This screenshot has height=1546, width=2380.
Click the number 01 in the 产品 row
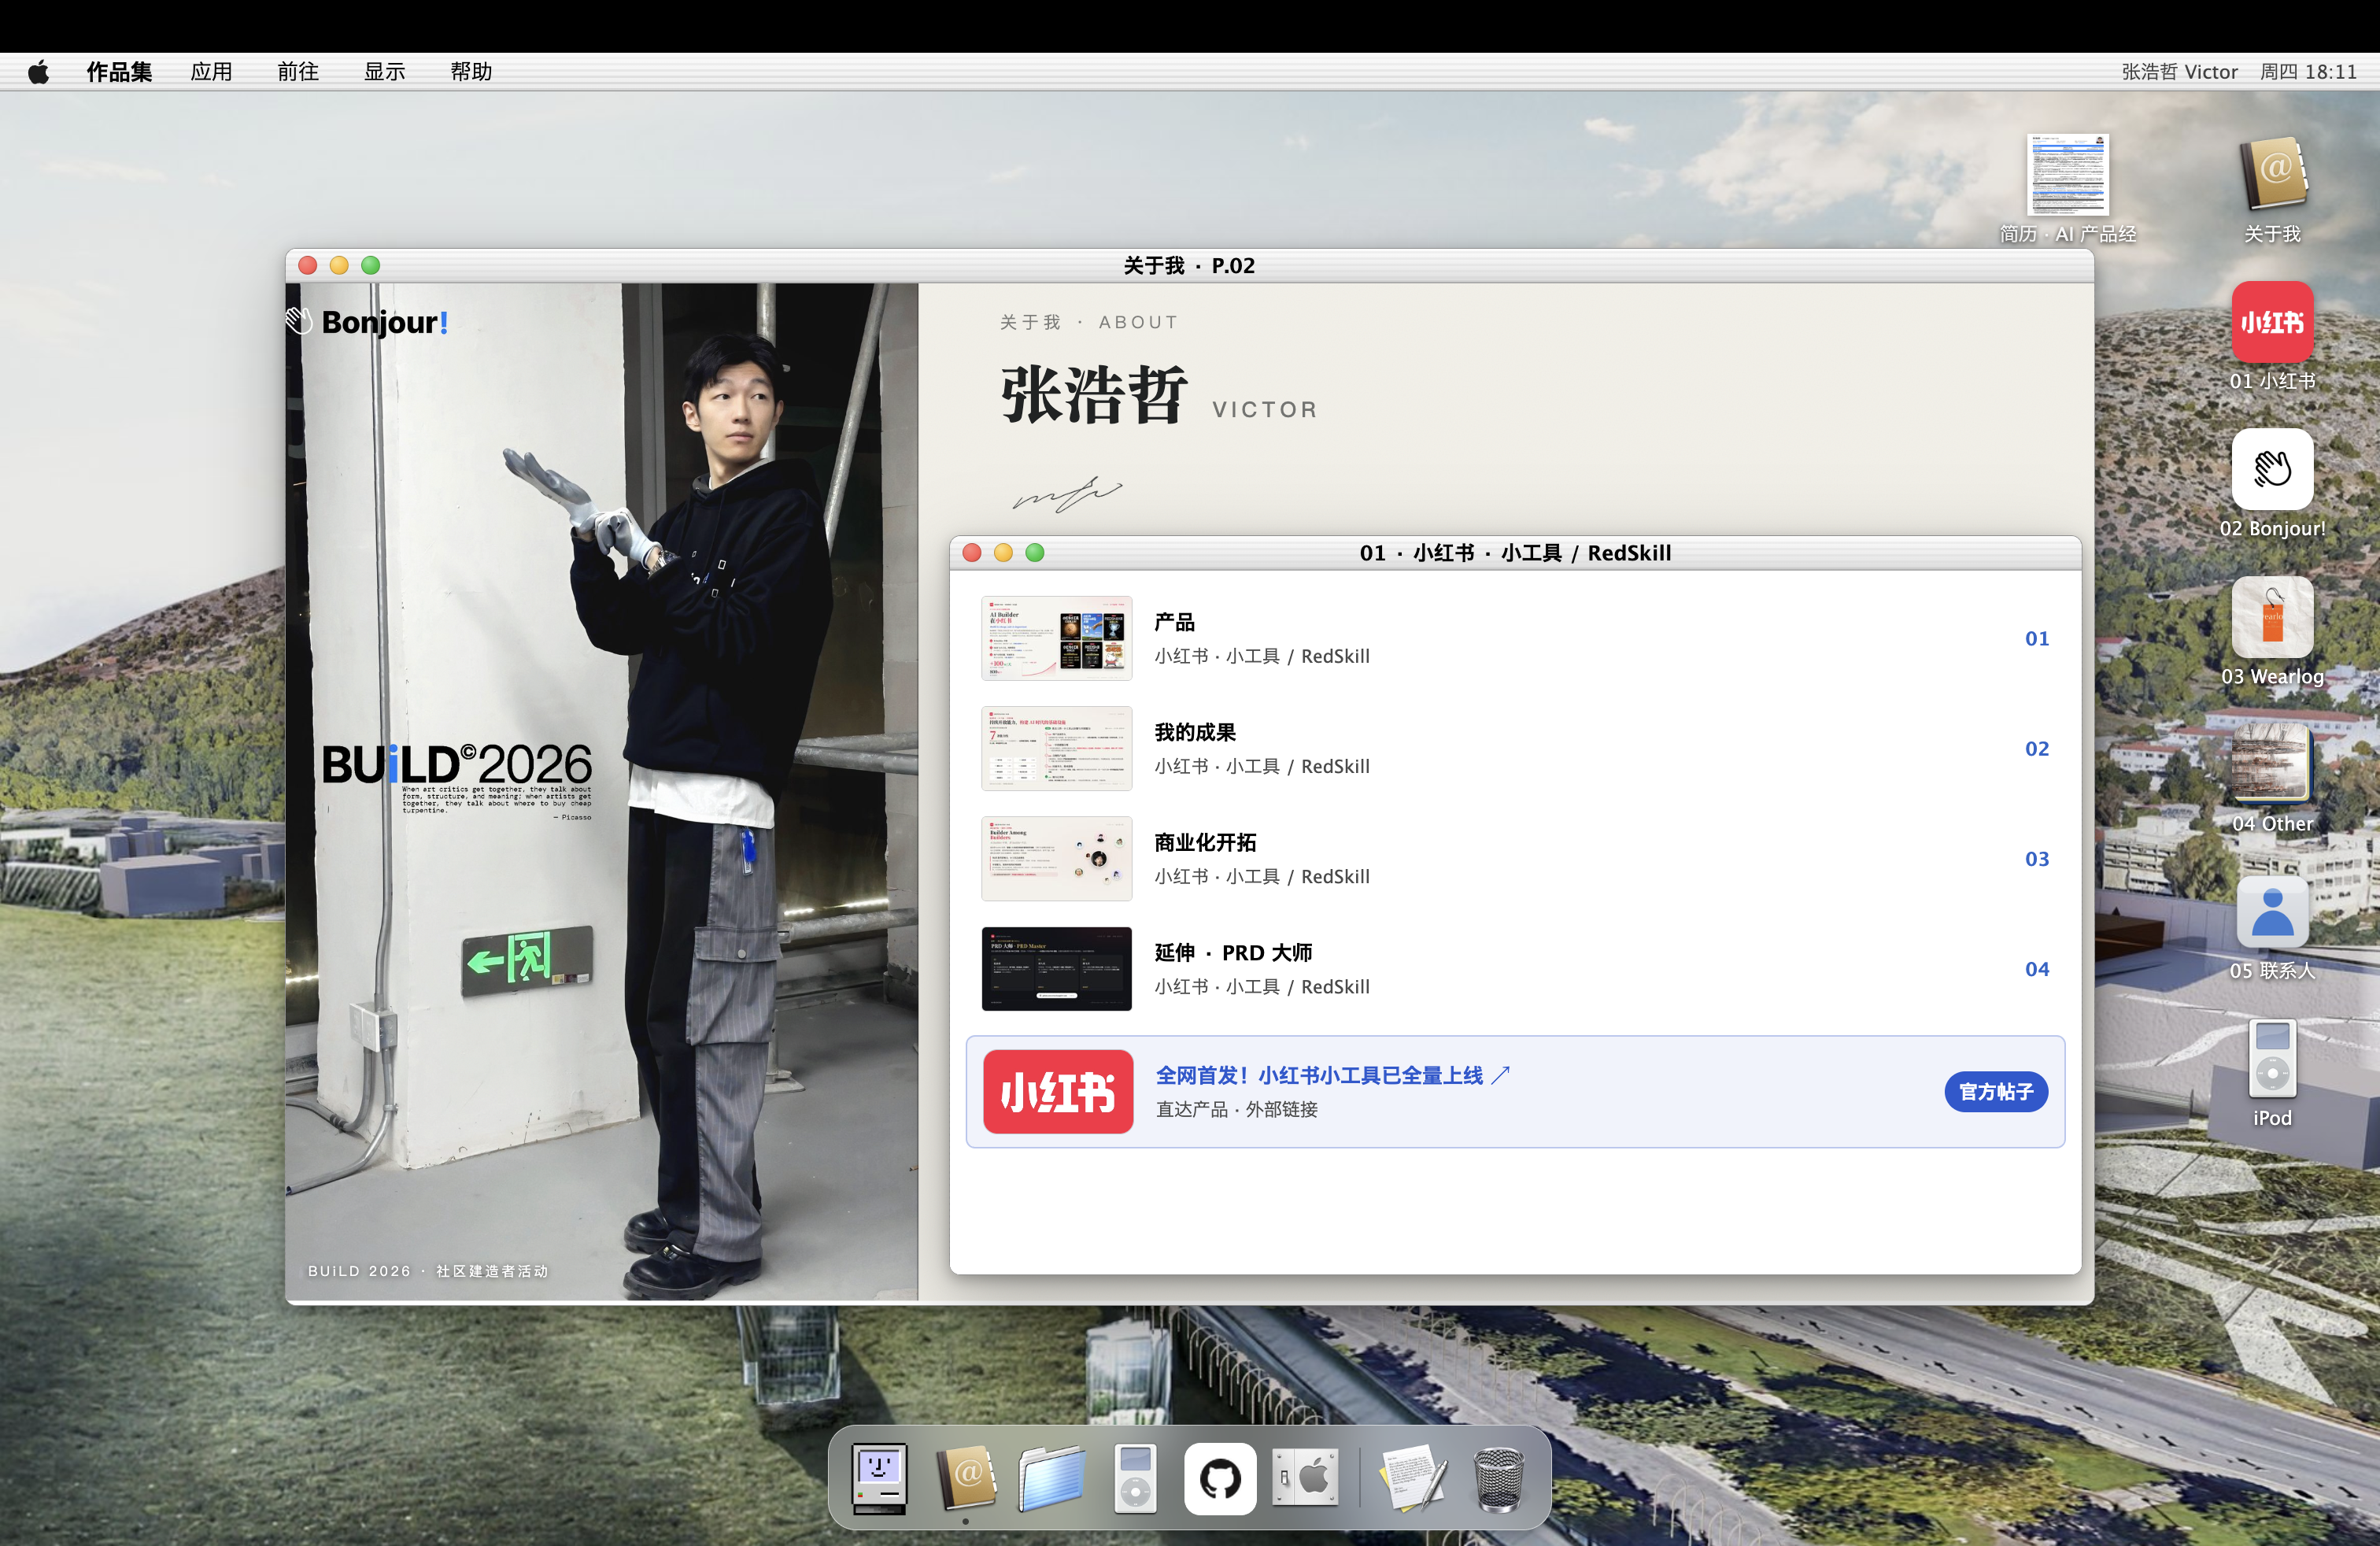coord(2036,638)
